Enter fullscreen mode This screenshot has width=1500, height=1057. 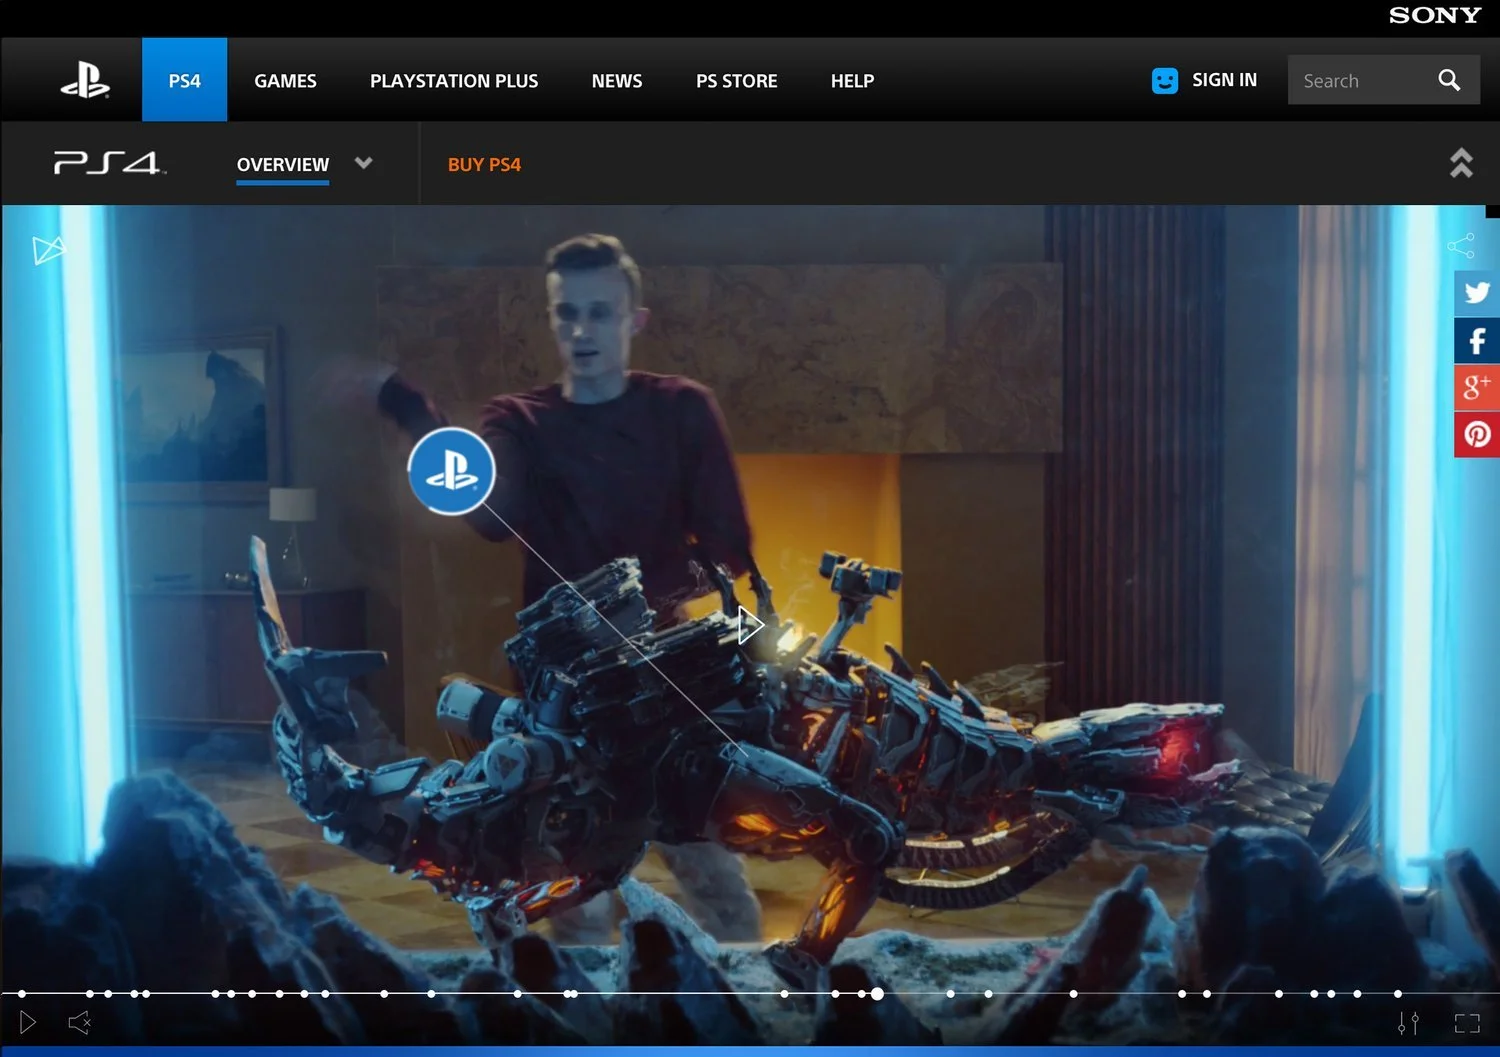pos(1467,1023)
